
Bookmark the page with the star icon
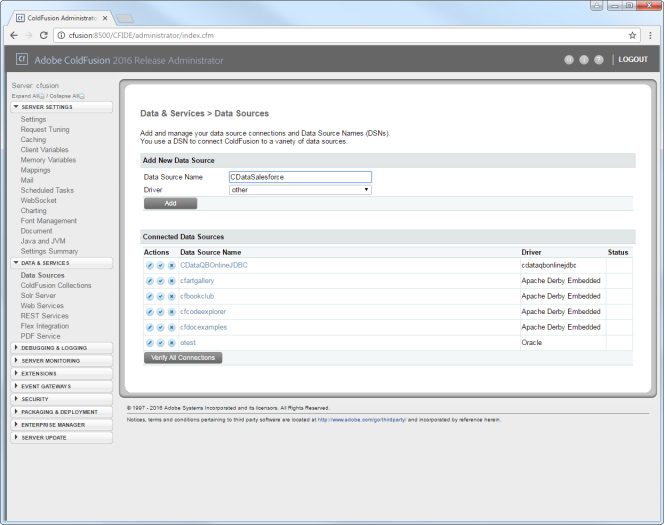(x=632, y=35)
